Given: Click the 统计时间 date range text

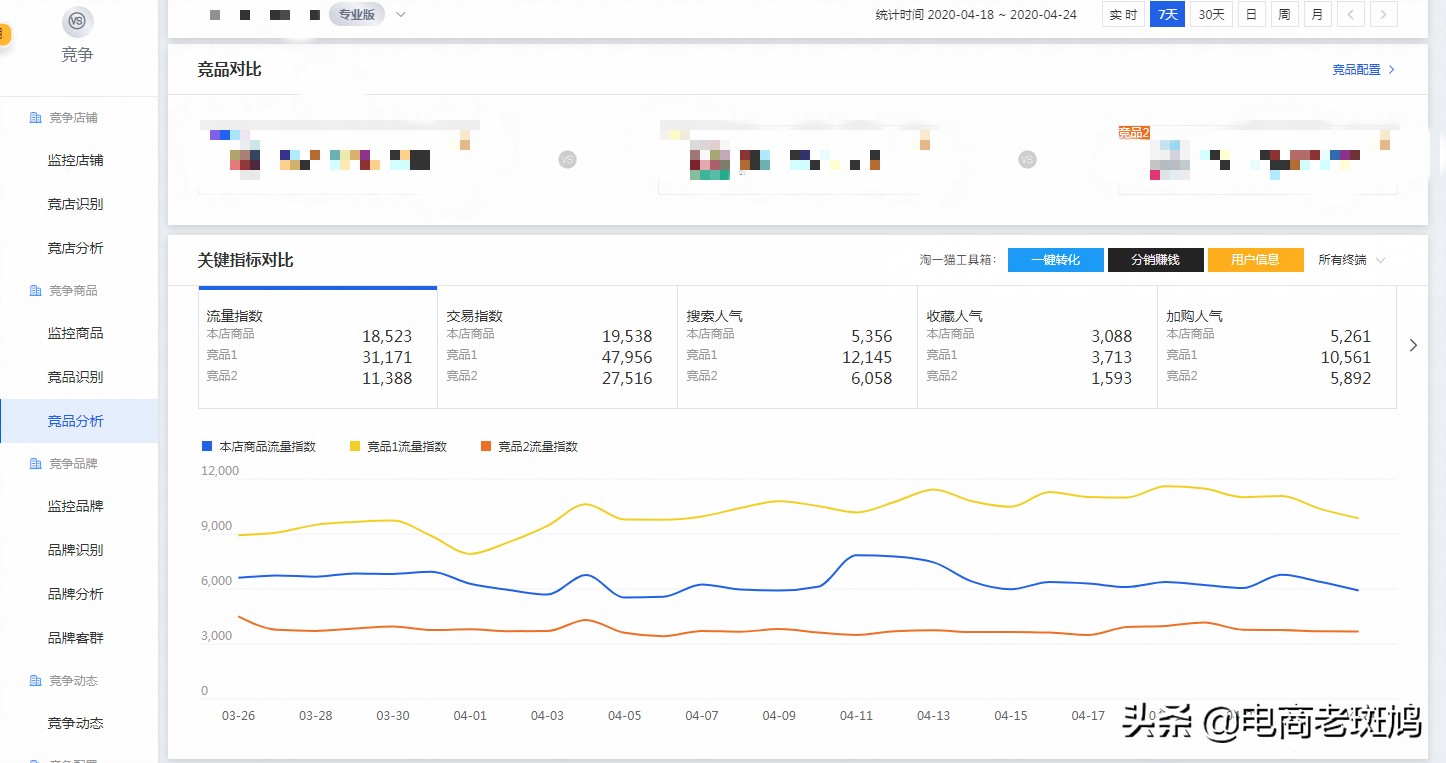Looking at the screenshot, I should coord(976,14).
